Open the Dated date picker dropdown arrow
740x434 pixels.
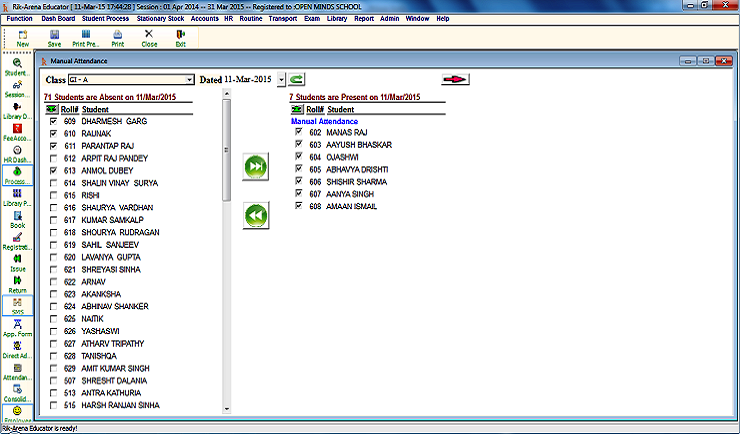(x=281, y=79)
